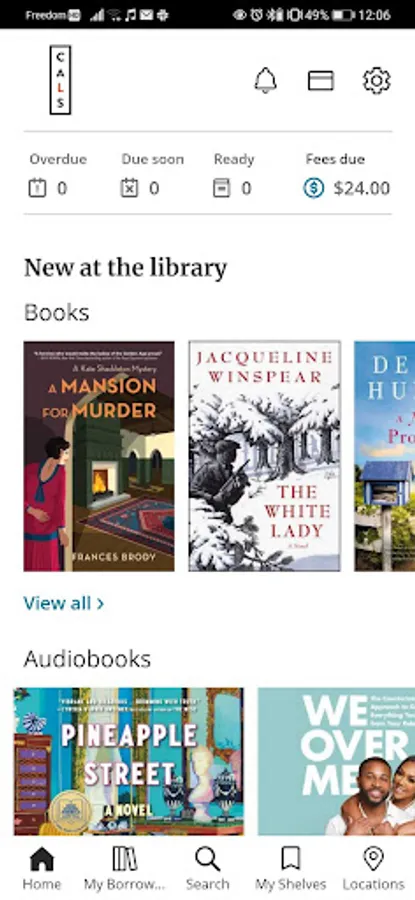The width and height of the screenshot is (415, 900).
Task: Switch to the My Shelves tab
Action: 290,868
